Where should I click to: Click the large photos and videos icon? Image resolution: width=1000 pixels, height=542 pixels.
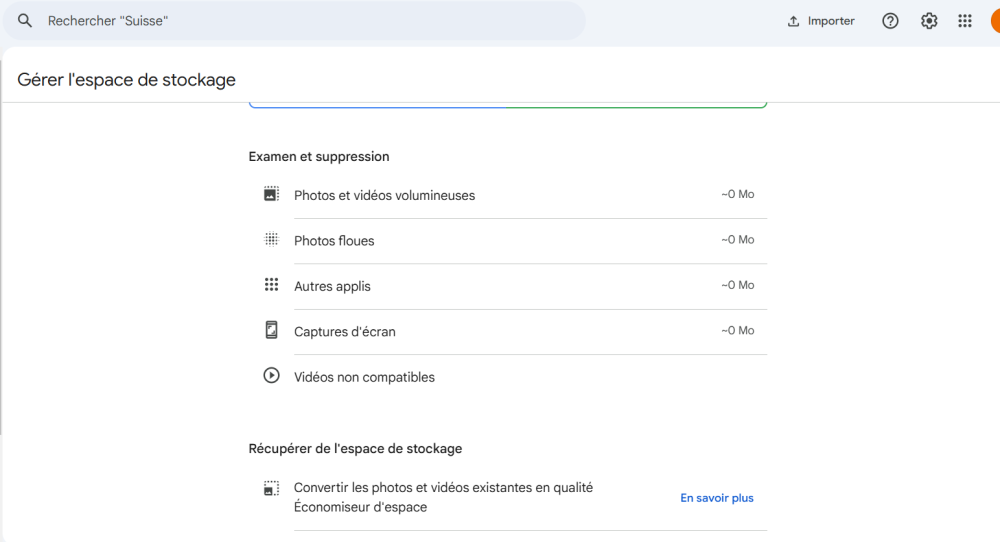[271, 194]
